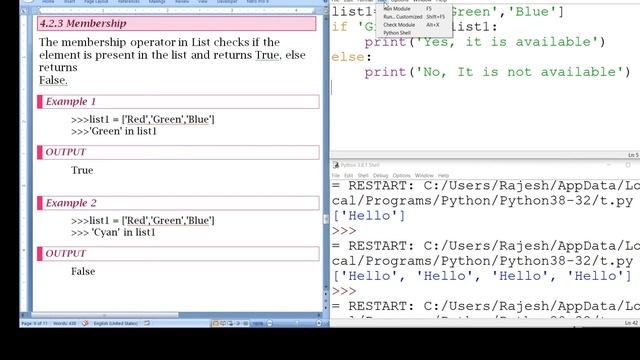
Task: Open File menu in Python Shell window
Action: click(x=336, y=176)
